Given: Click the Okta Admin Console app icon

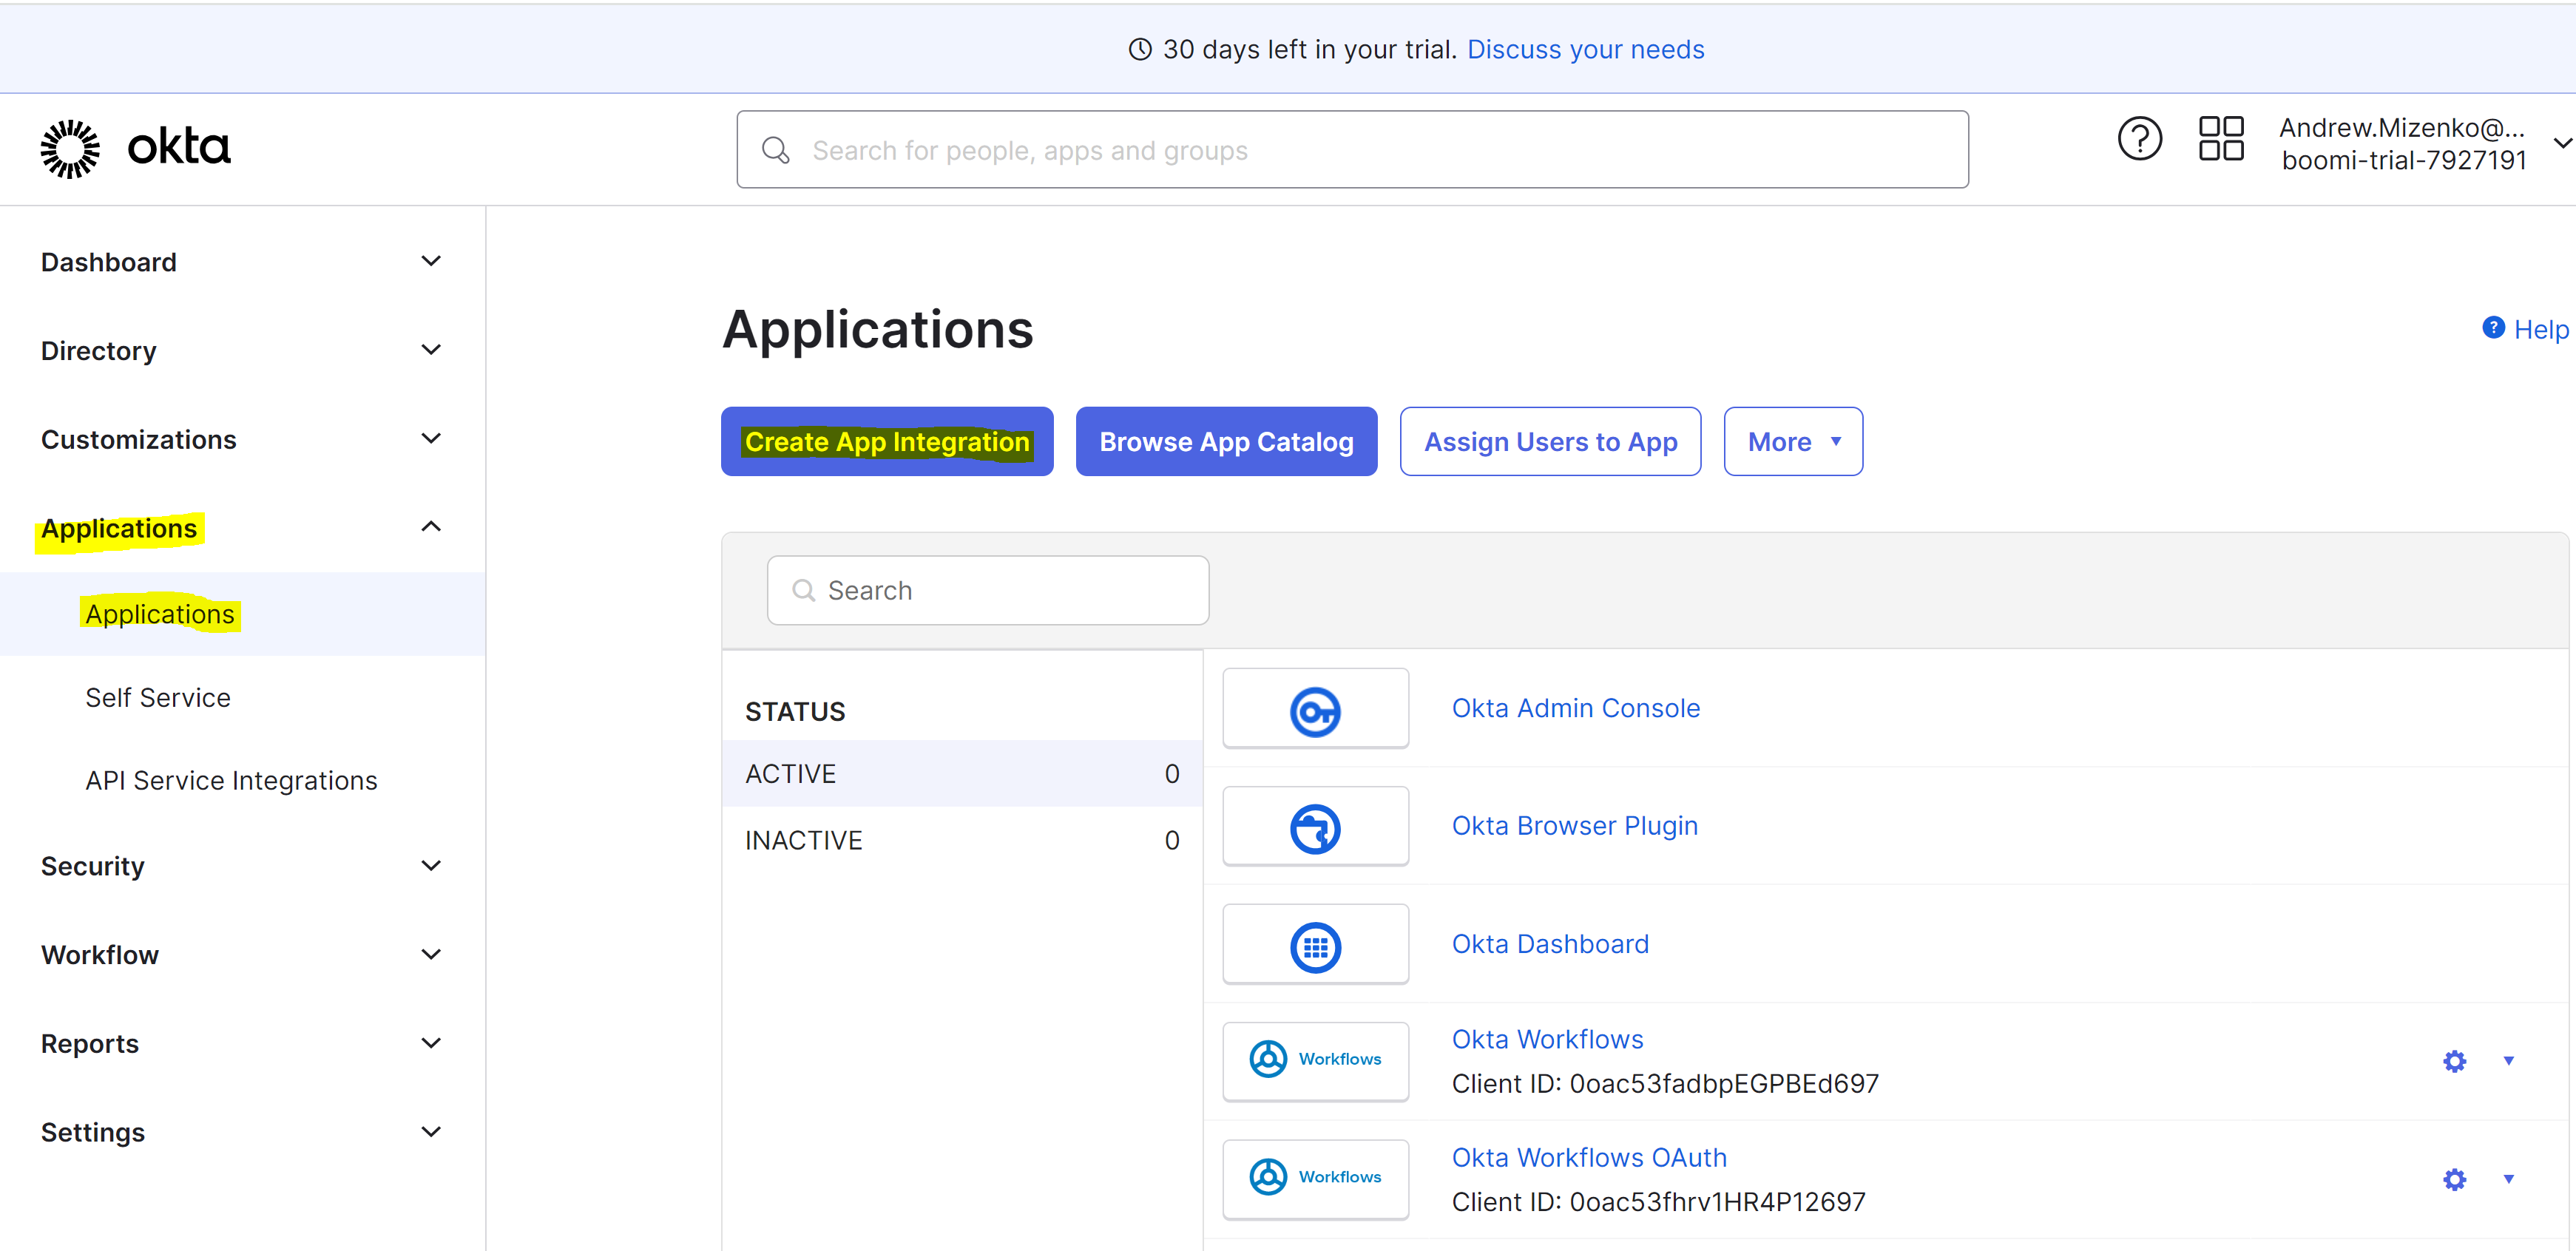Looking at the screenshot, I should [1315, 708].
